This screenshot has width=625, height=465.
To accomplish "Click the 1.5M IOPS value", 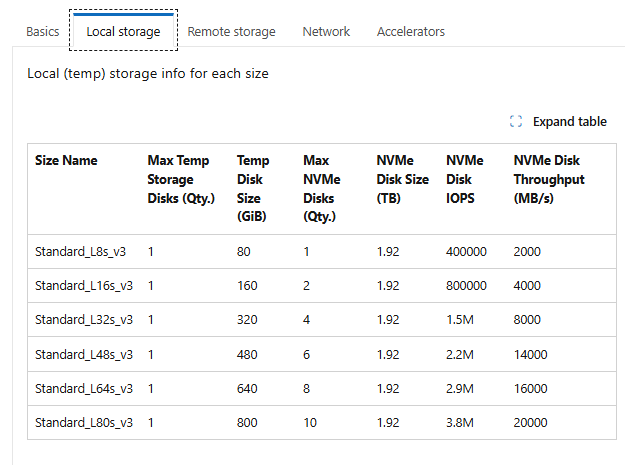I will (x=460, y=320).
